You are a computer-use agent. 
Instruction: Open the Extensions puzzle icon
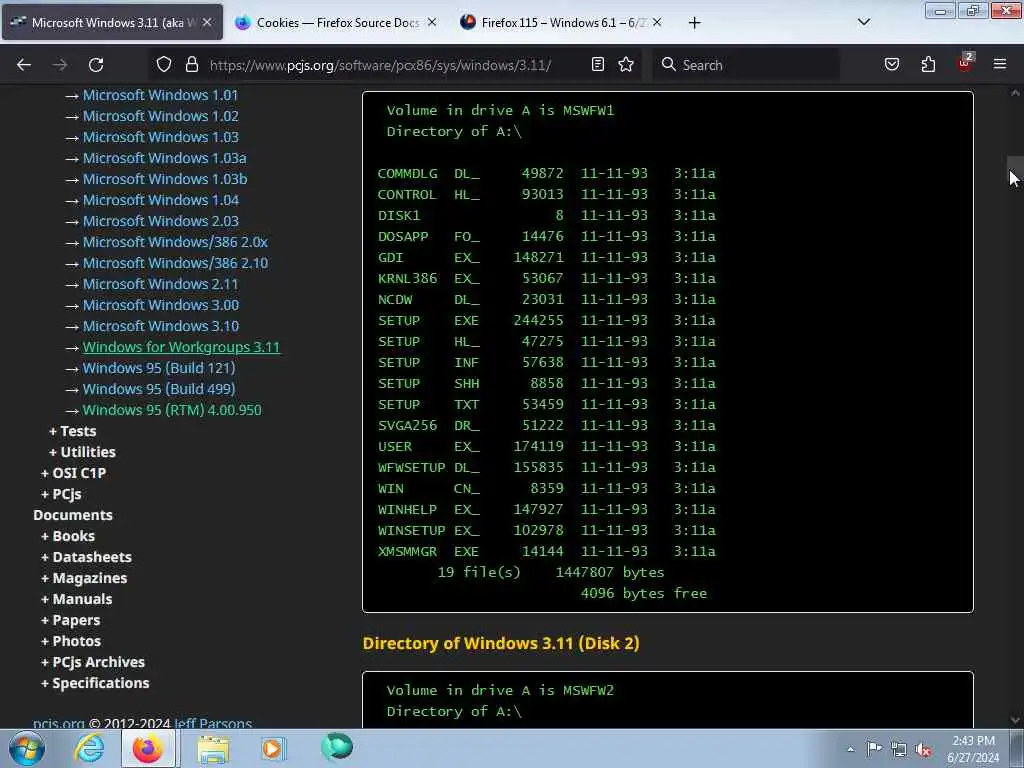tap(928, 64)
